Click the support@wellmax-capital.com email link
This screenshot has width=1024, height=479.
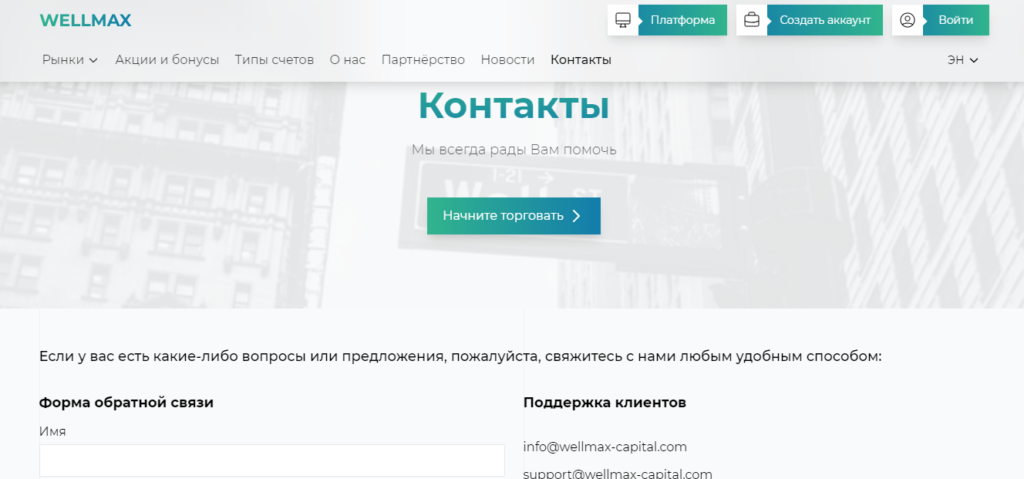pyautogui.click(x=618, y=474)
